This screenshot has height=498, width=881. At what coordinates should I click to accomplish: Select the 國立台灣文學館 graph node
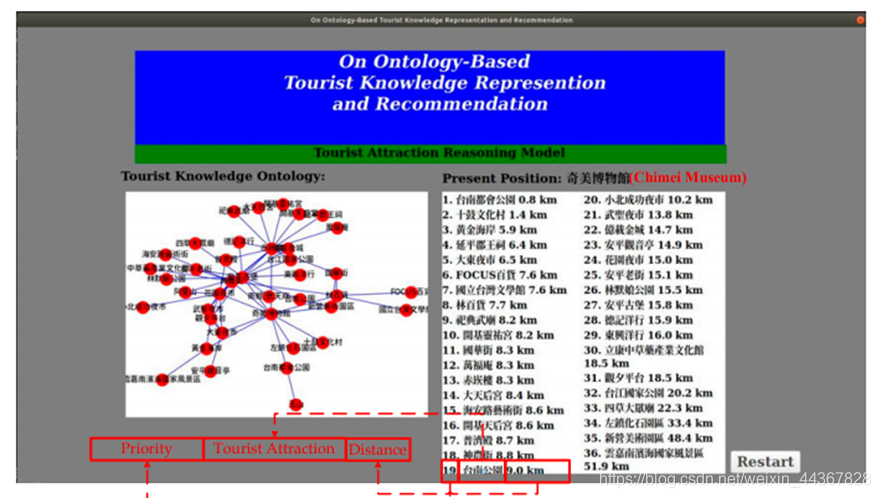pyautogui.click(x=406, y=310)
